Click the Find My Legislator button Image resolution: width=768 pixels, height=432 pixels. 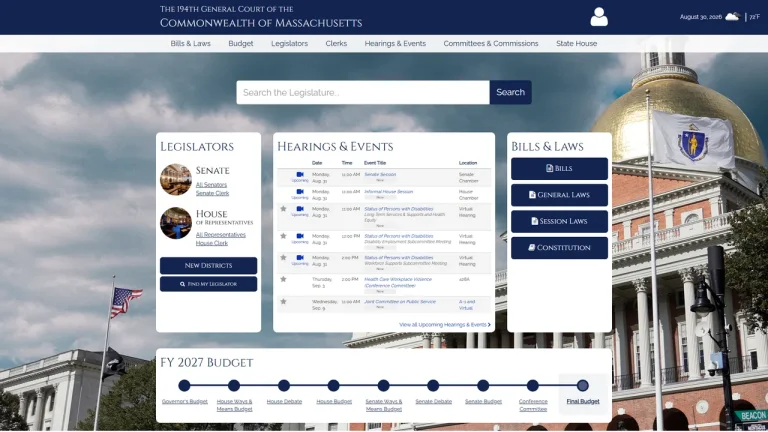(x=208, y=284)
